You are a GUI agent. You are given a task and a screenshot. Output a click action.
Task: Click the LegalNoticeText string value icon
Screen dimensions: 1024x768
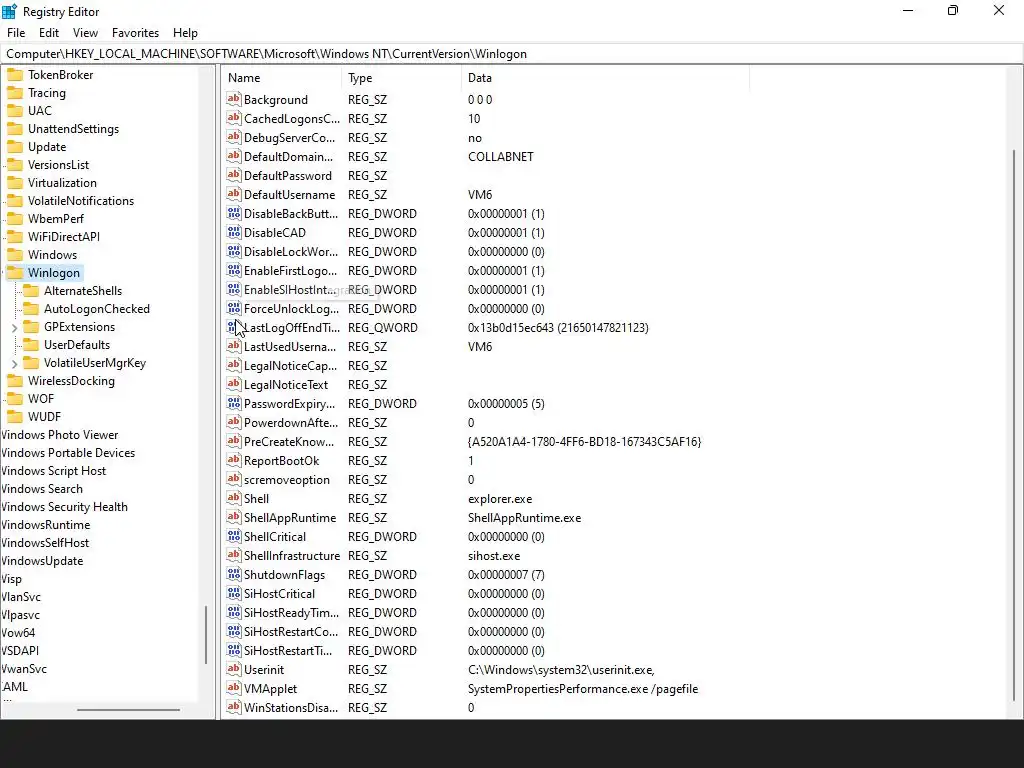click(x=234, y=384)
